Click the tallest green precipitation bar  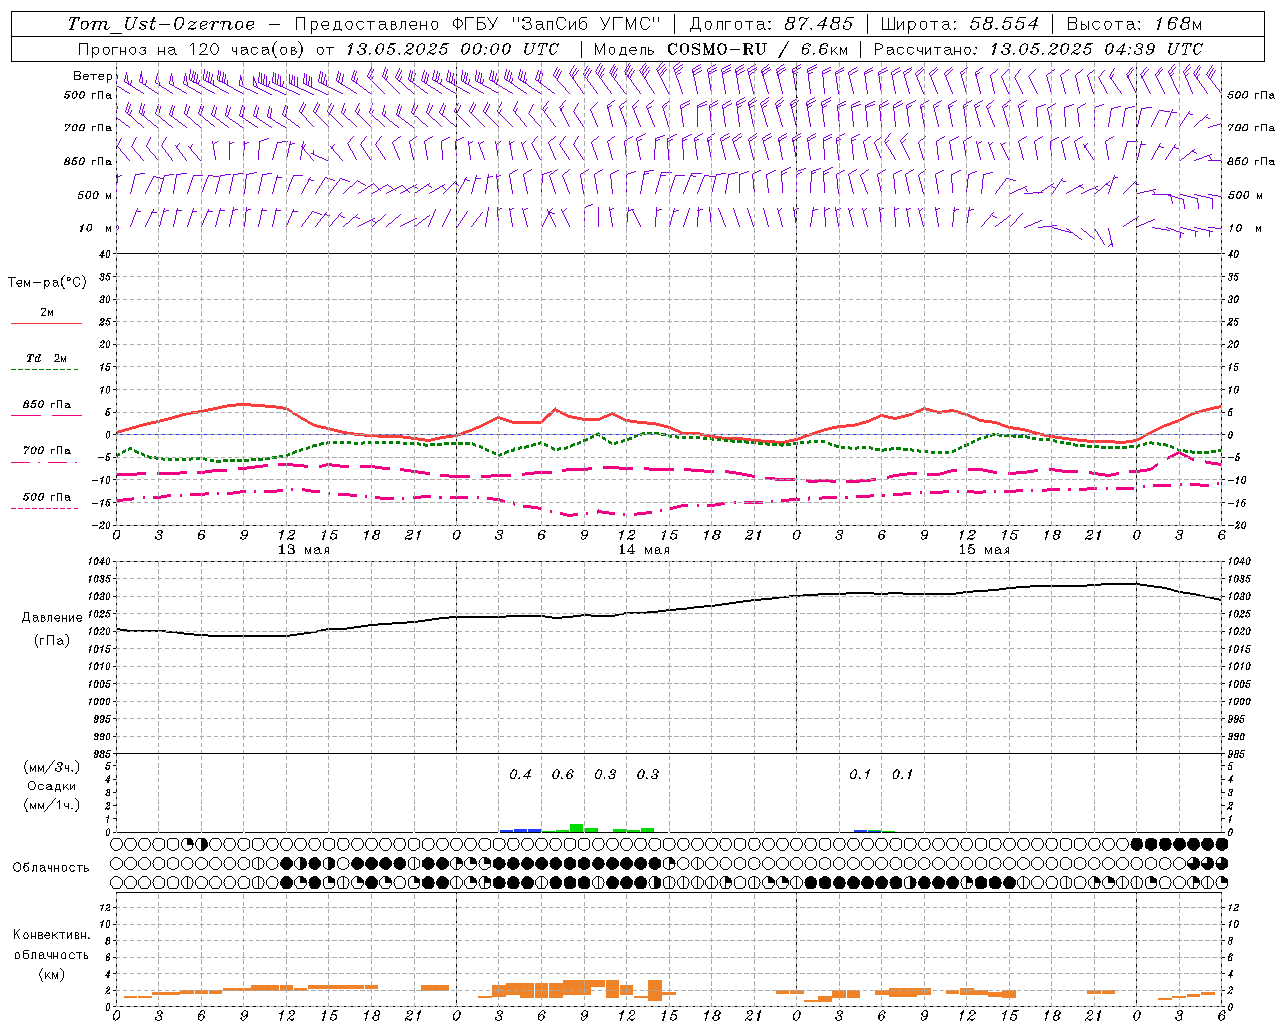tap(576, 828)
